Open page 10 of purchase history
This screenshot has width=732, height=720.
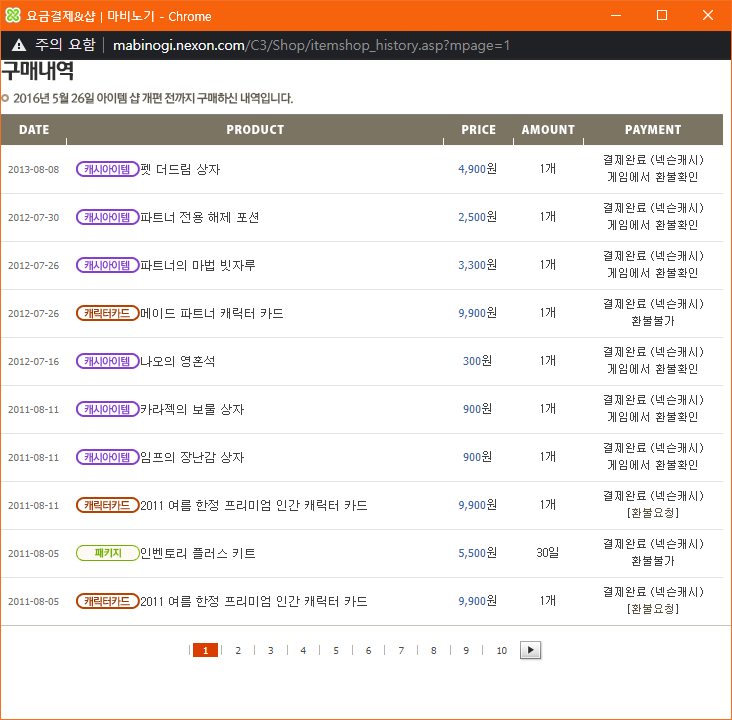tap(502, 650)
